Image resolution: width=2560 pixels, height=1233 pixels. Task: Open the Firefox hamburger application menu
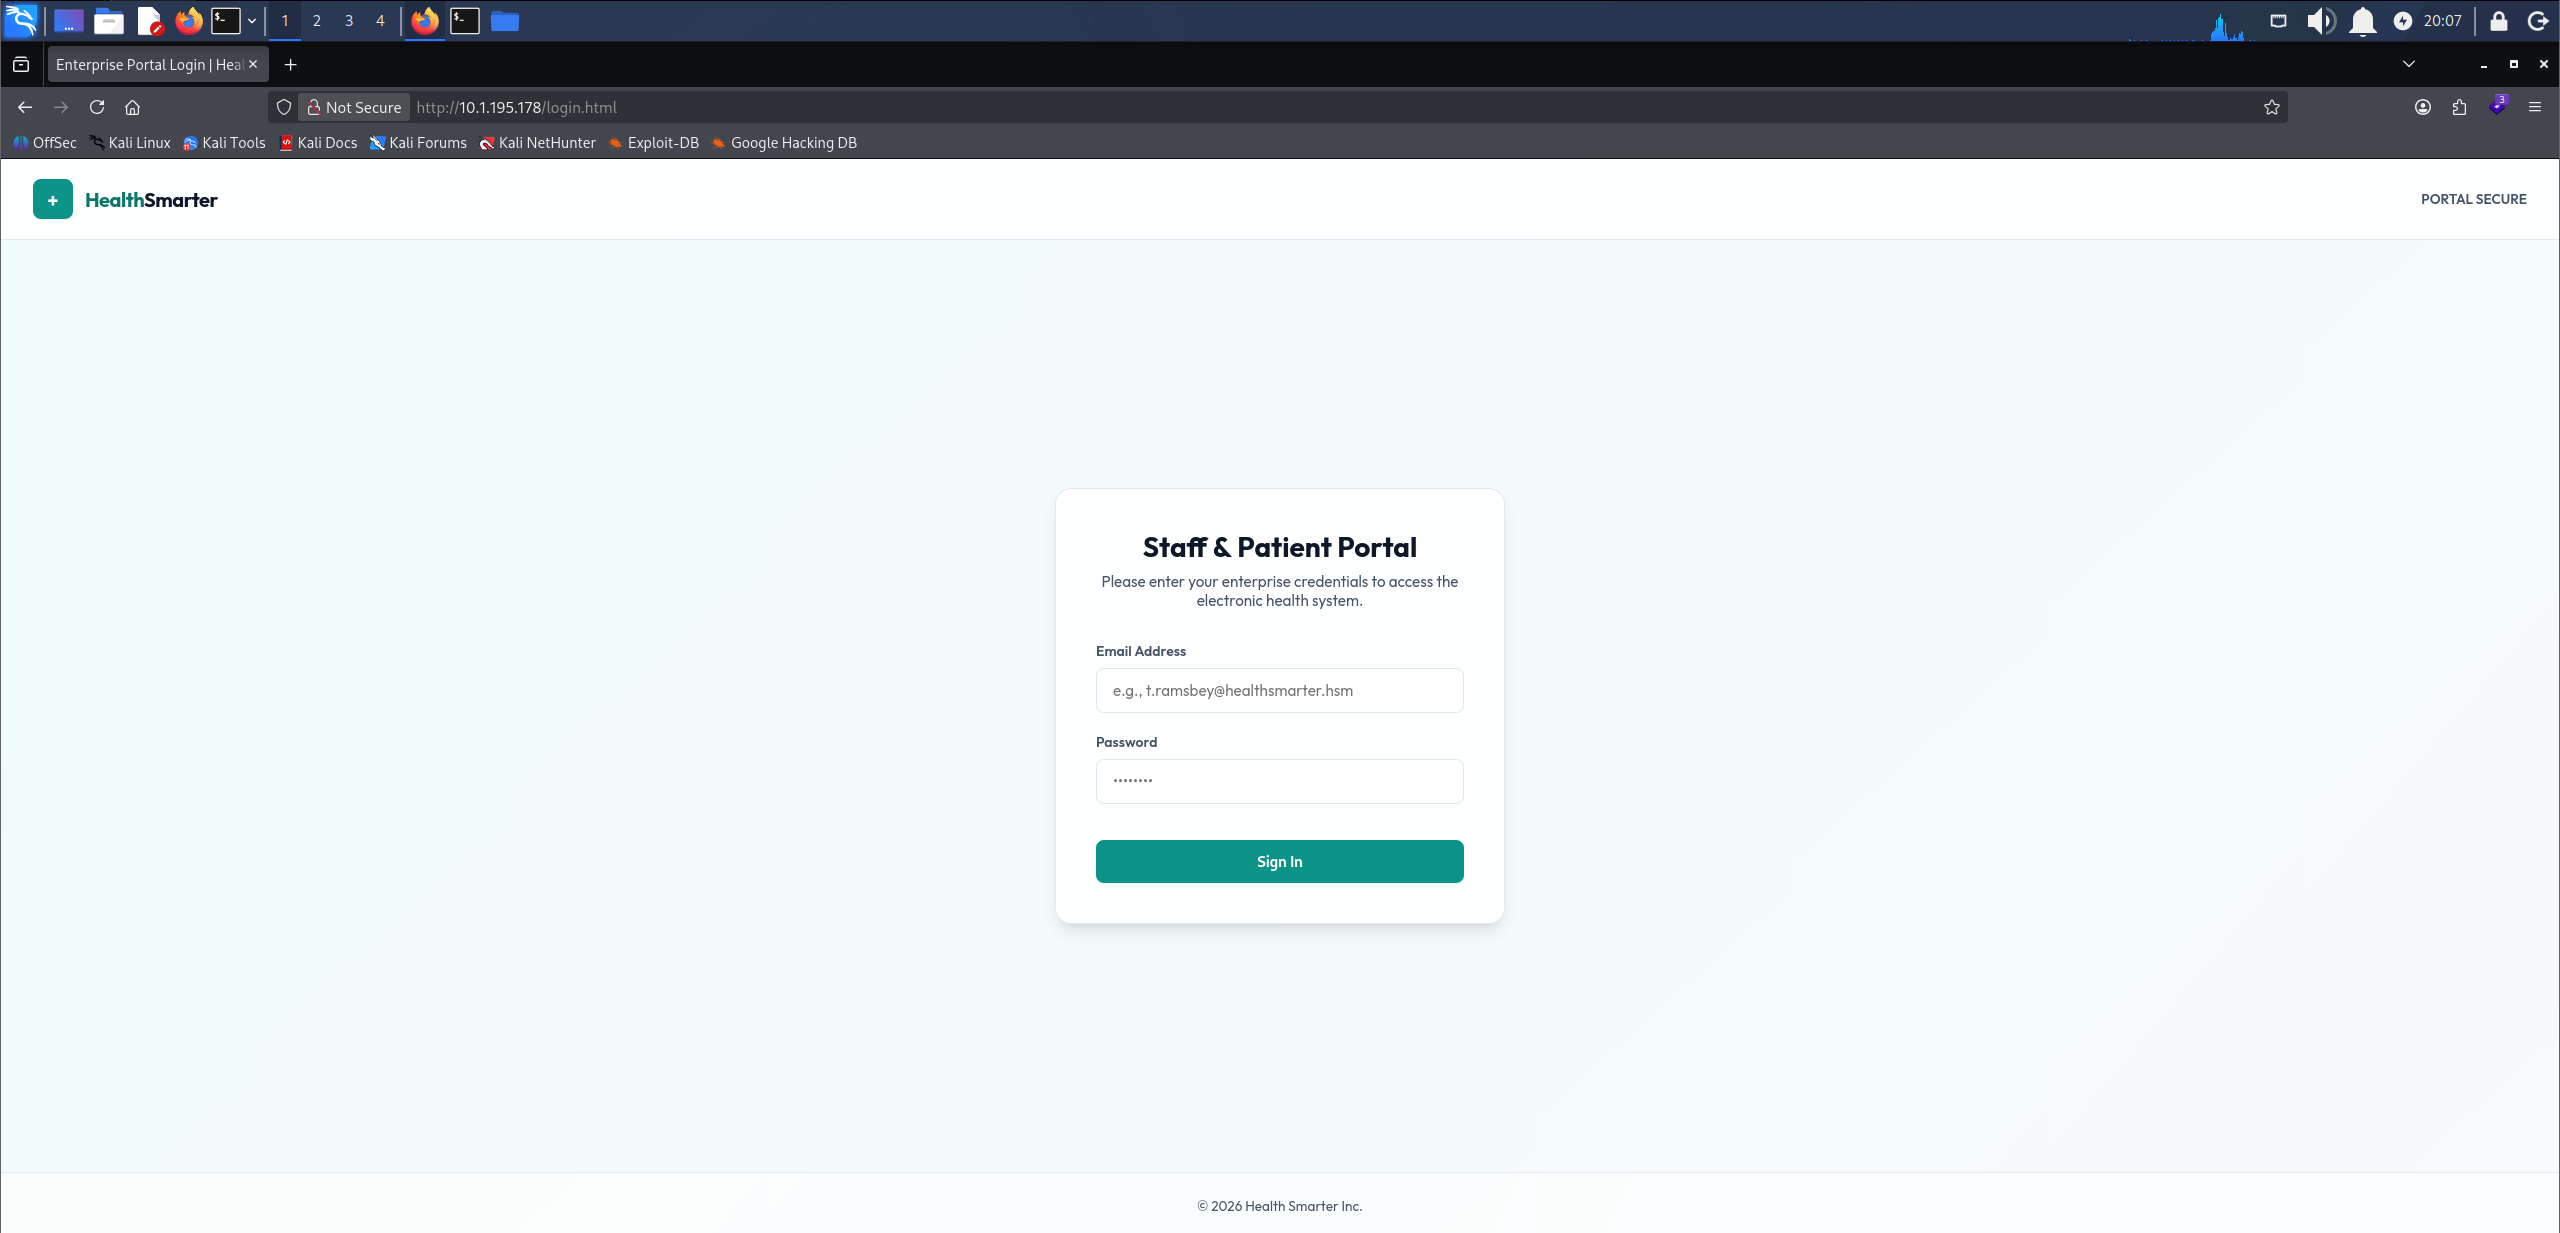coord(2534,107)
